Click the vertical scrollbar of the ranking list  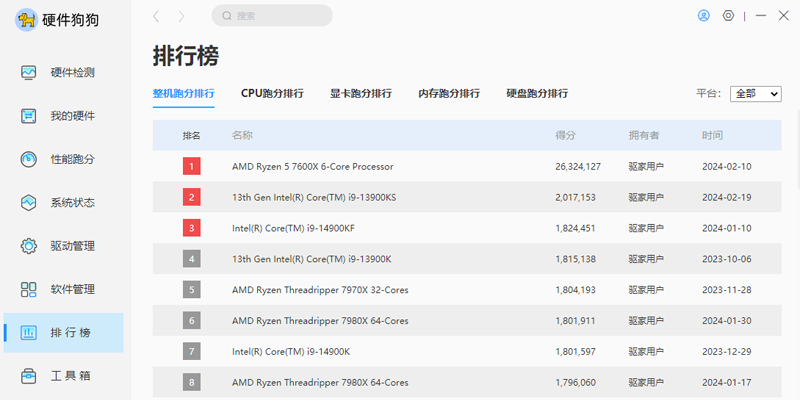(x=797, y=148)
